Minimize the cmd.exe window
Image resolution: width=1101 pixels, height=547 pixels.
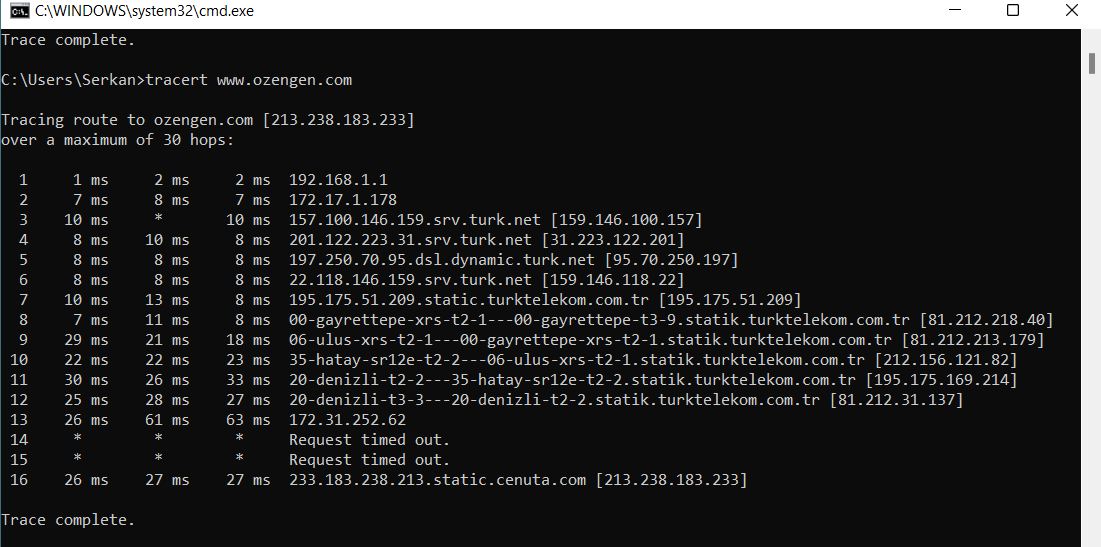coord(958,11)
